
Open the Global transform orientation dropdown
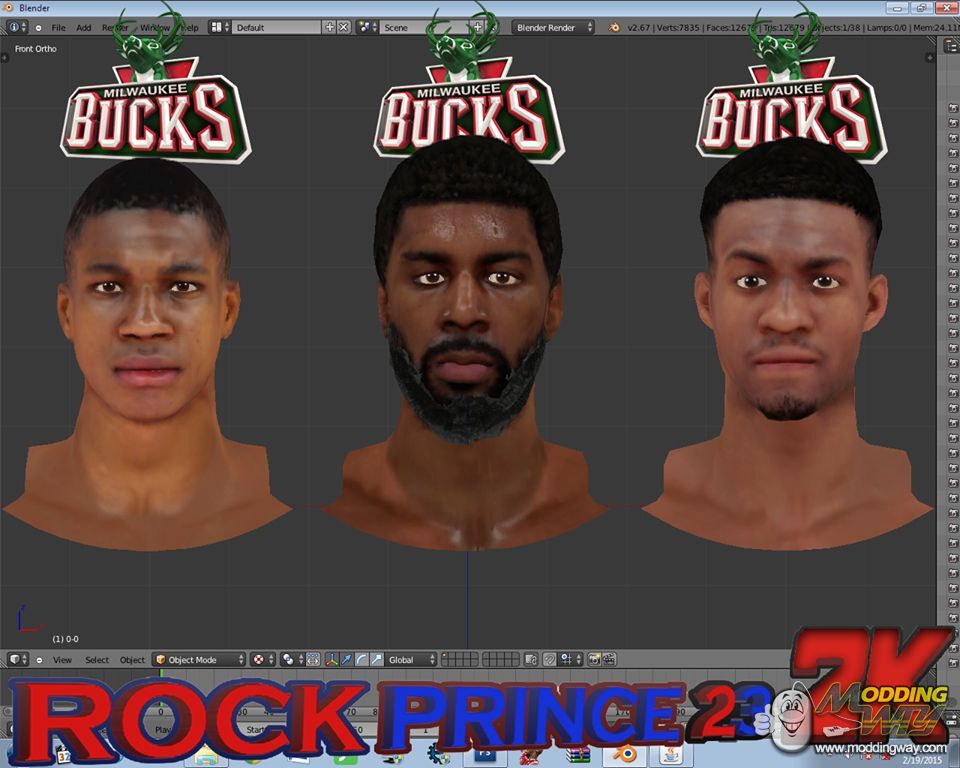[412, 660]
